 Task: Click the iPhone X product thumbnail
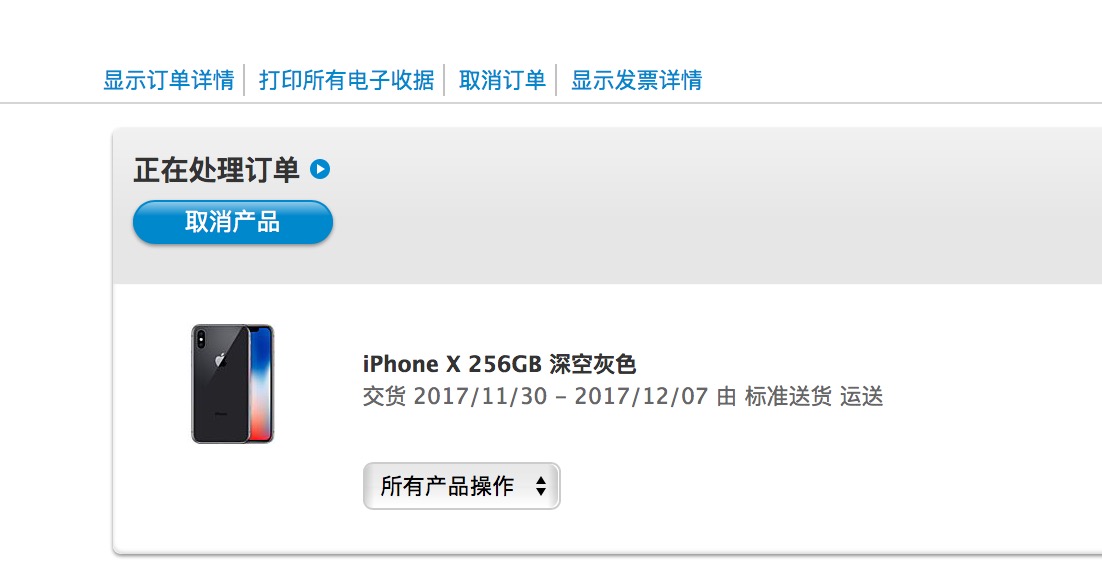(x=233, y=384)
